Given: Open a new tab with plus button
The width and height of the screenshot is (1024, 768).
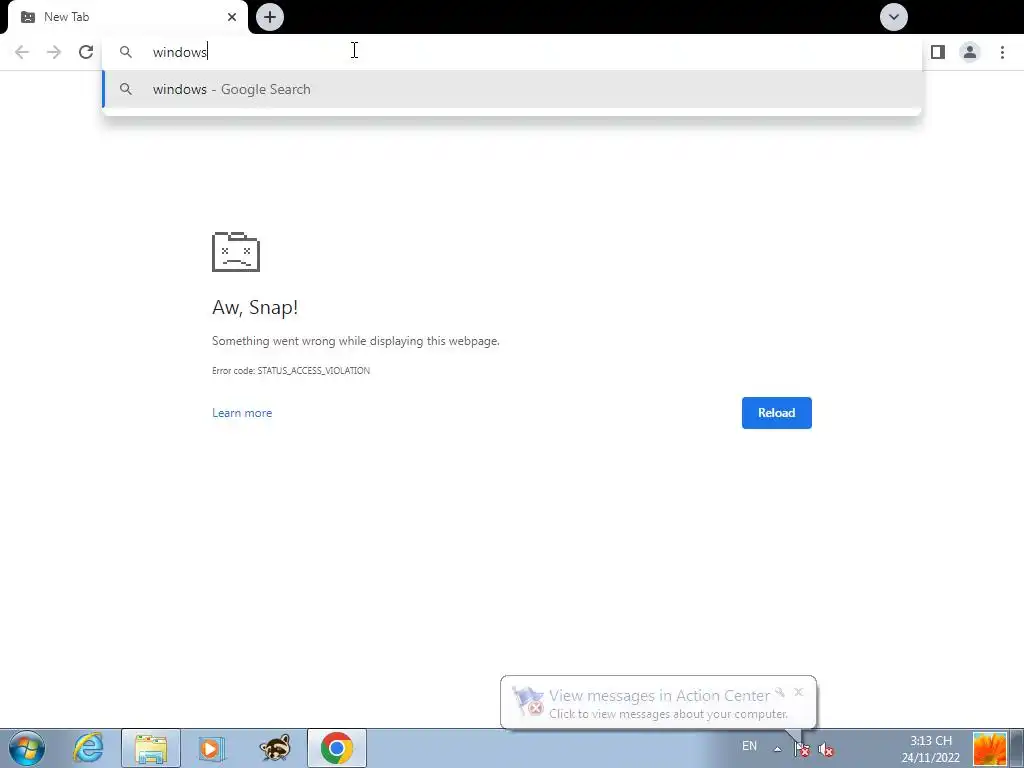Looking at the screenshot, I should click(x=270, y=17).
